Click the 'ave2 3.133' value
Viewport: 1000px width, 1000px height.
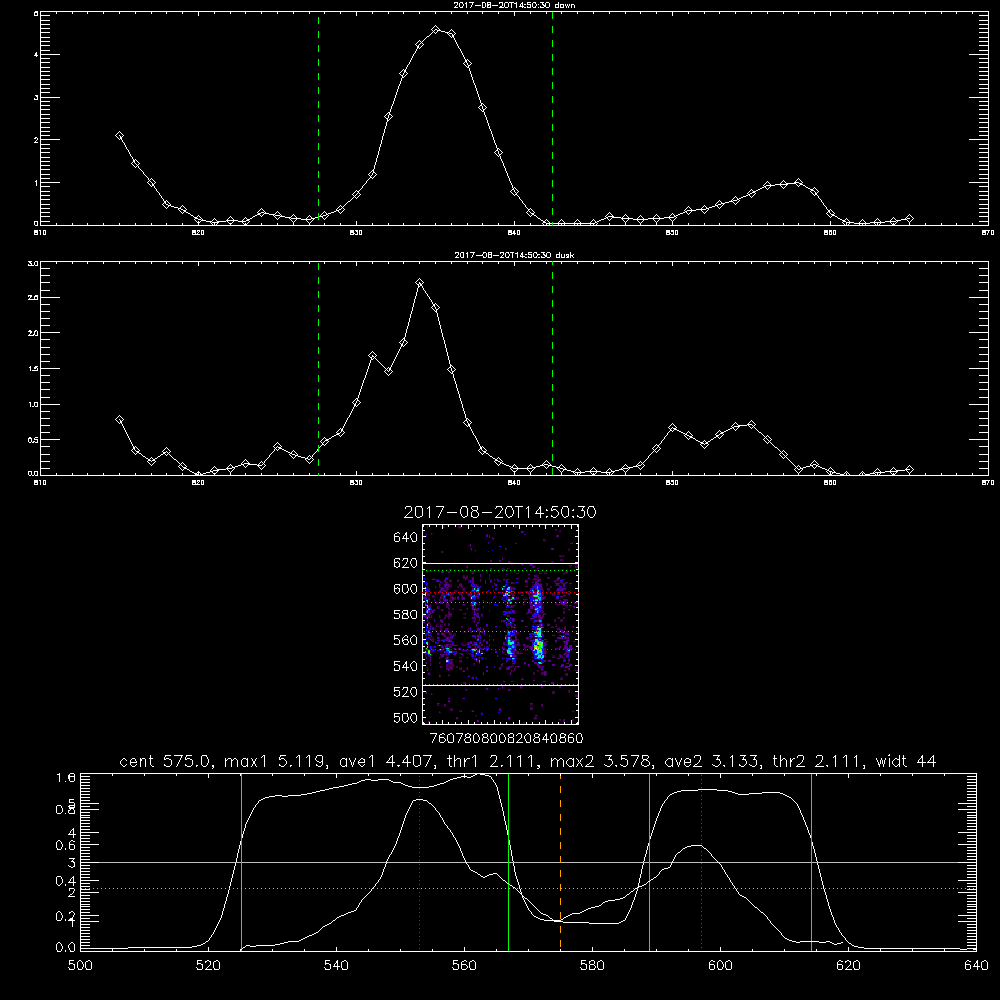[711, 761]
